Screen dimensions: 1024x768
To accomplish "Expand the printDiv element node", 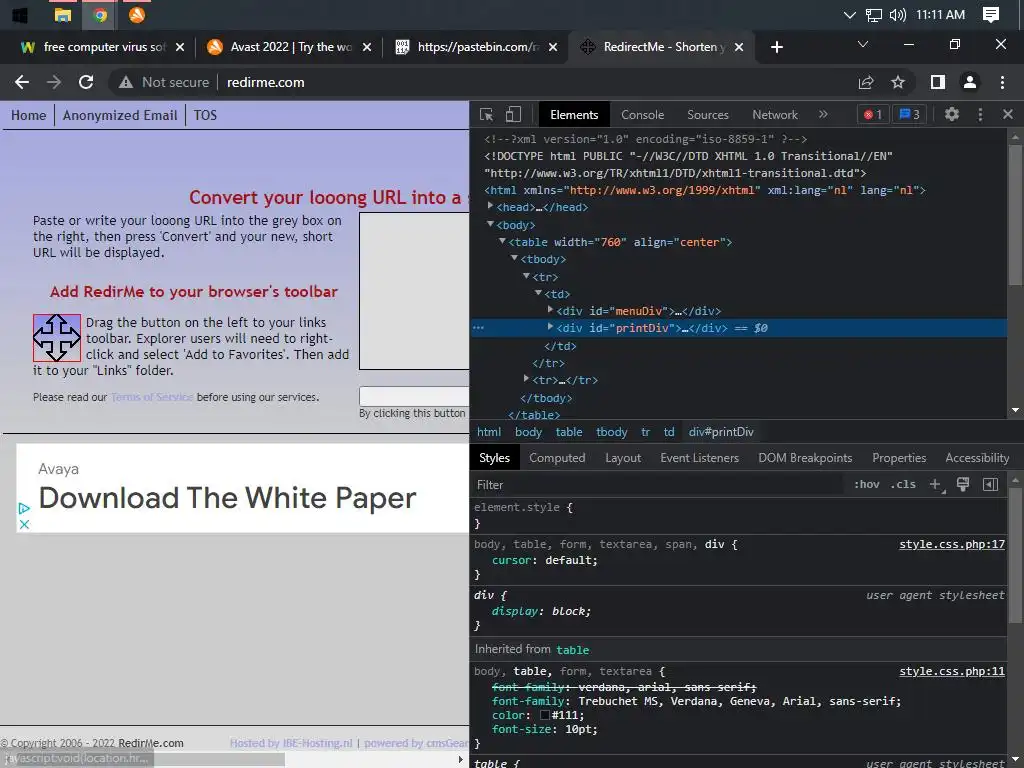I will [550, 327].
